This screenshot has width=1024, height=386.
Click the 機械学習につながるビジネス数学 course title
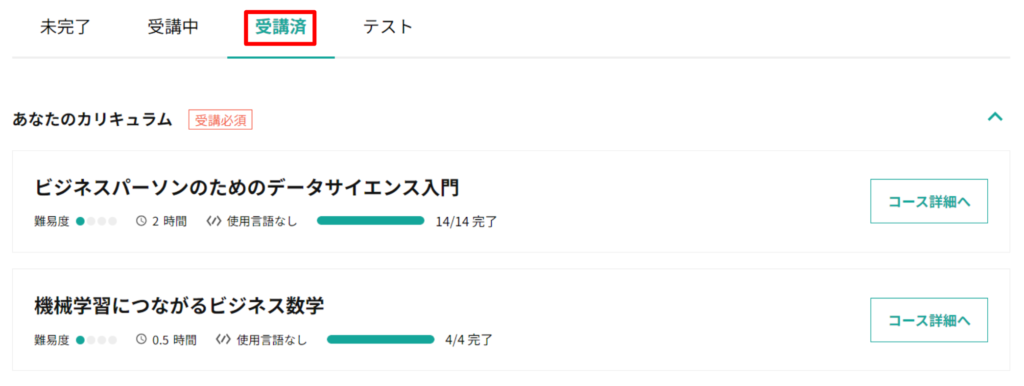point(179,305)
